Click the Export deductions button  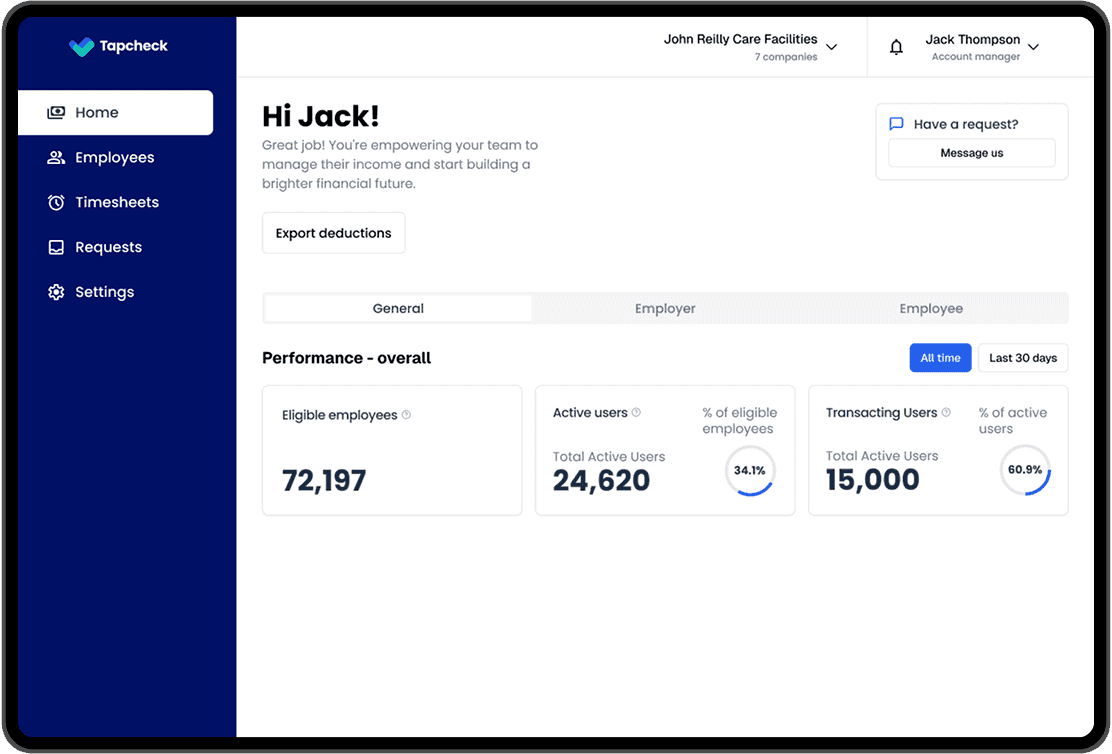(x=333, y=232)
